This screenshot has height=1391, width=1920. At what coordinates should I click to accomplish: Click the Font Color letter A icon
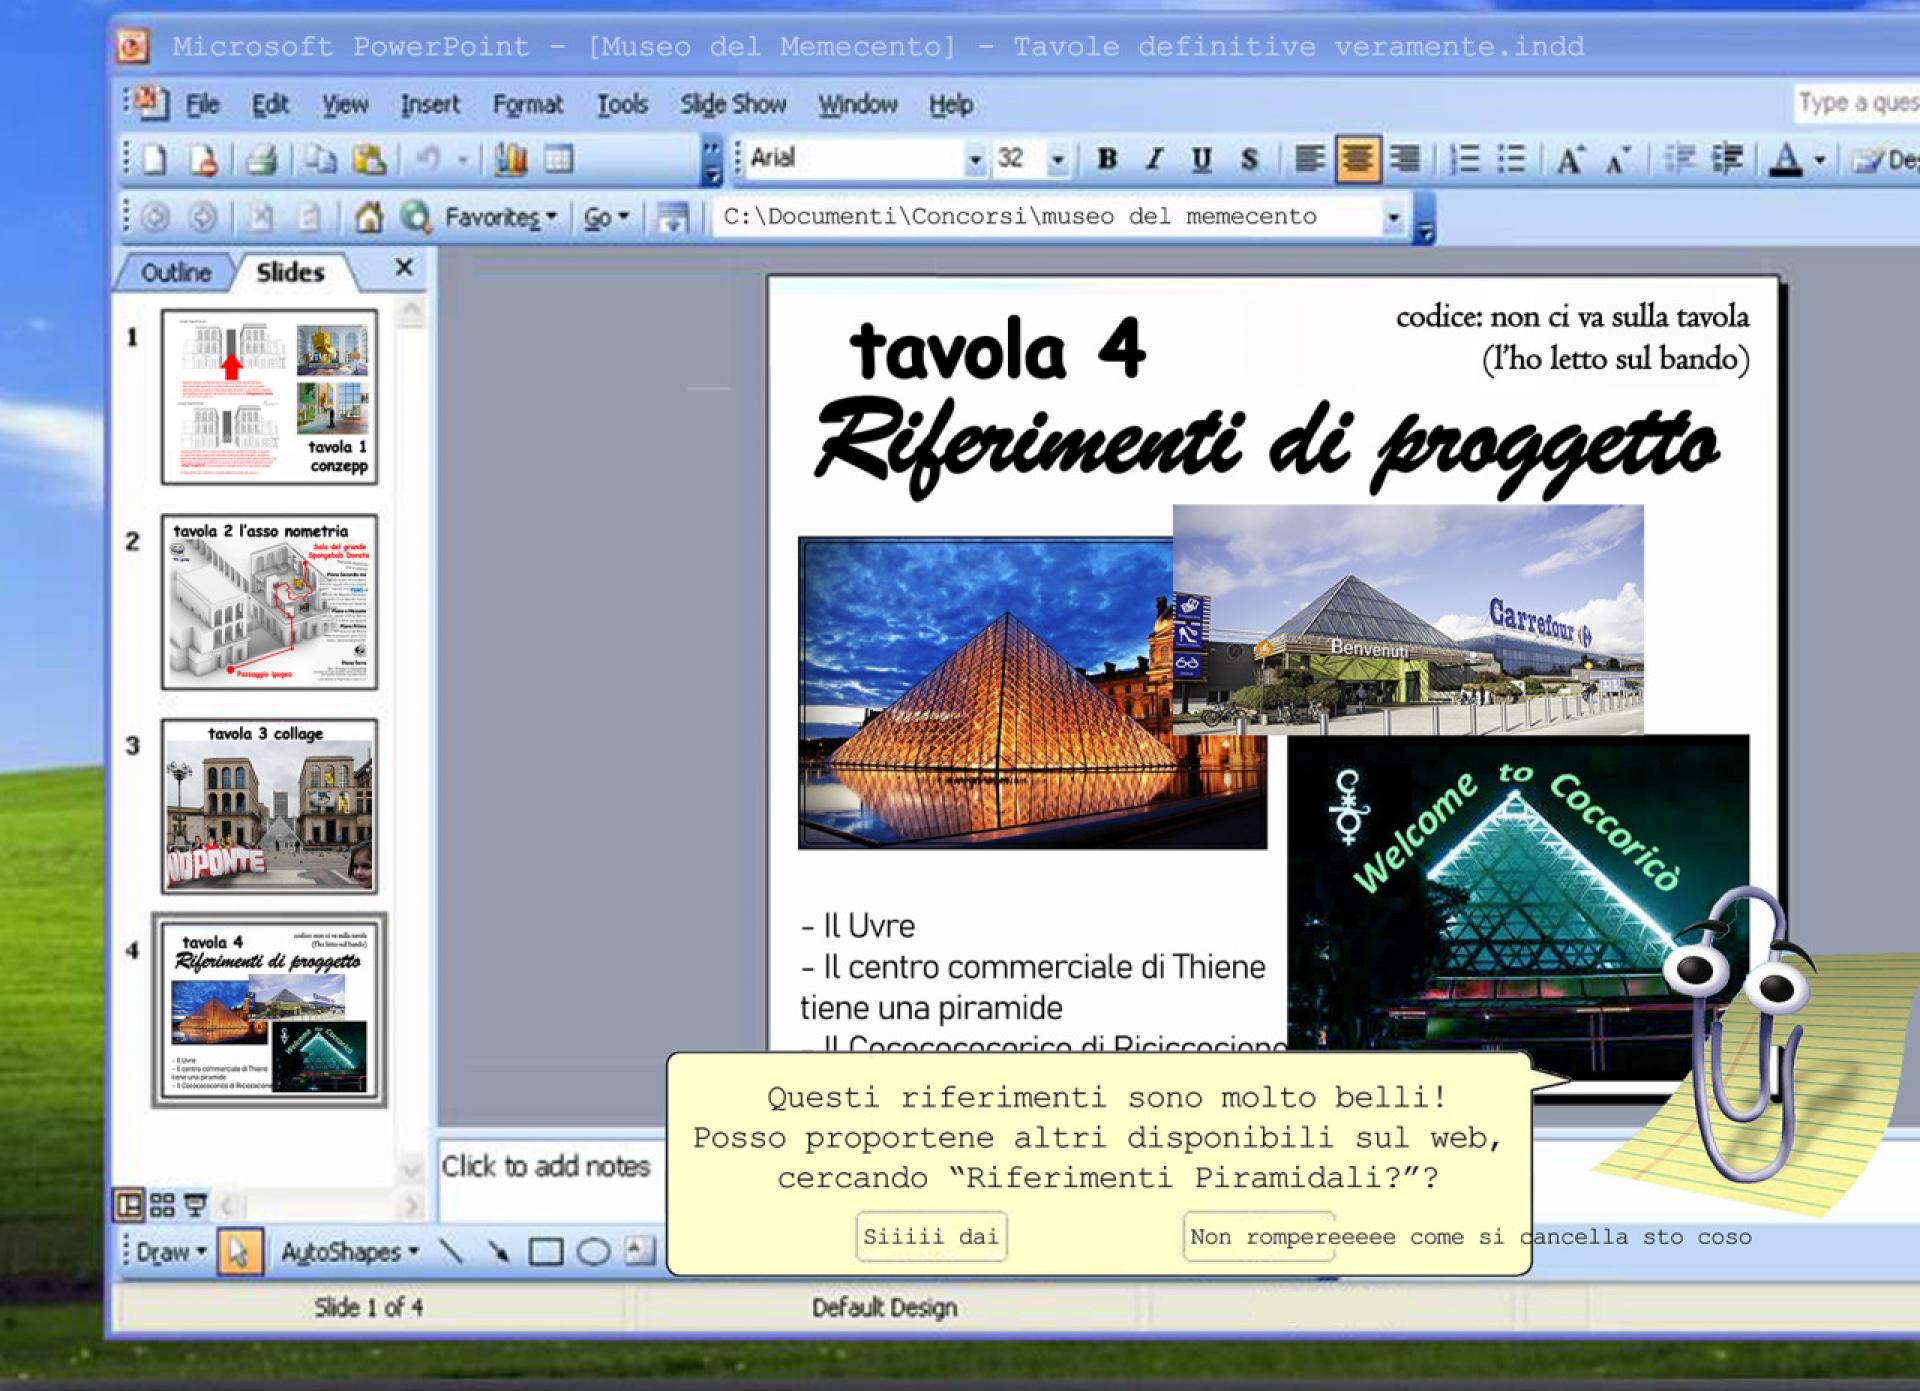click(x=1787, y=160)
